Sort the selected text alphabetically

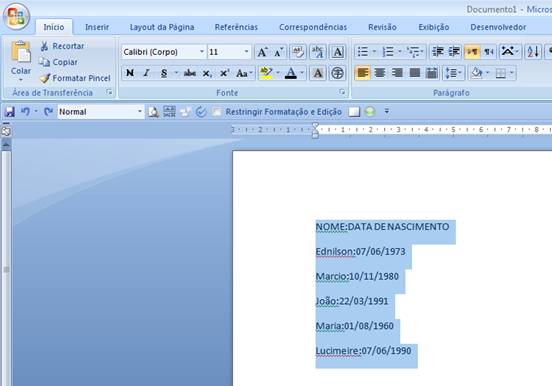point(533,52)
